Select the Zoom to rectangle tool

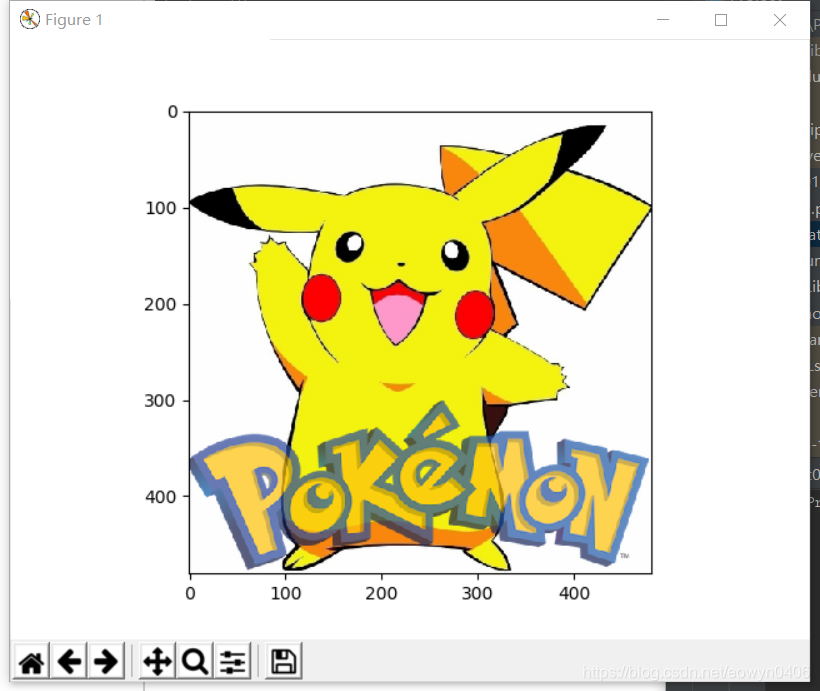click(x=195, y=662)
